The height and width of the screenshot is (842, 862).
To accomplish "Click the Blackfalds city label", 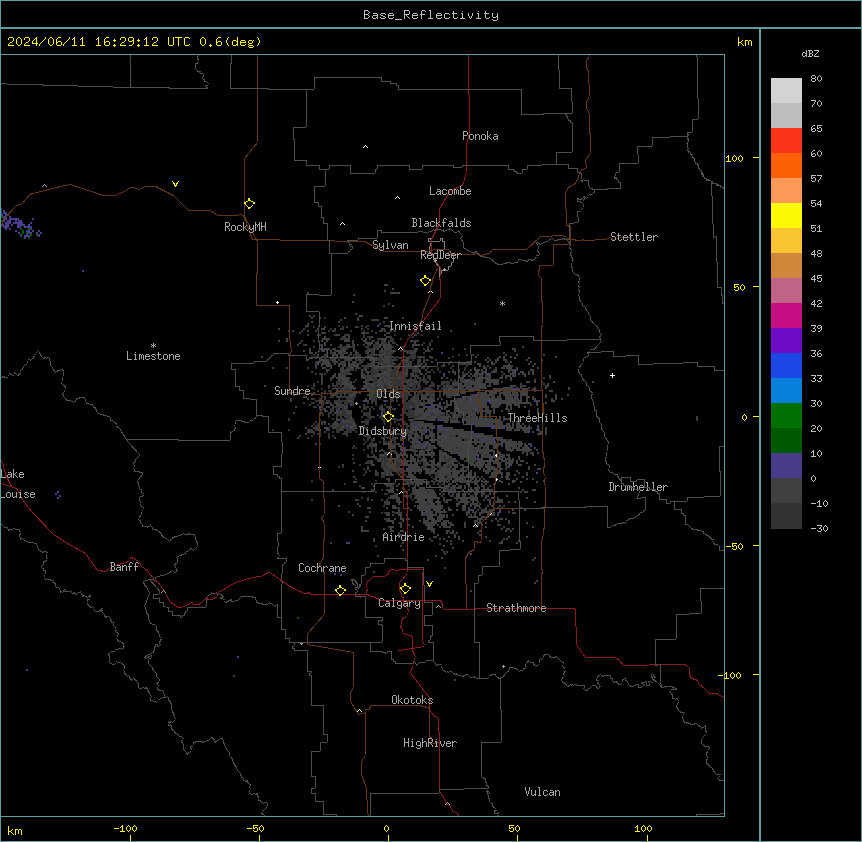I will (x=441, y=223).
